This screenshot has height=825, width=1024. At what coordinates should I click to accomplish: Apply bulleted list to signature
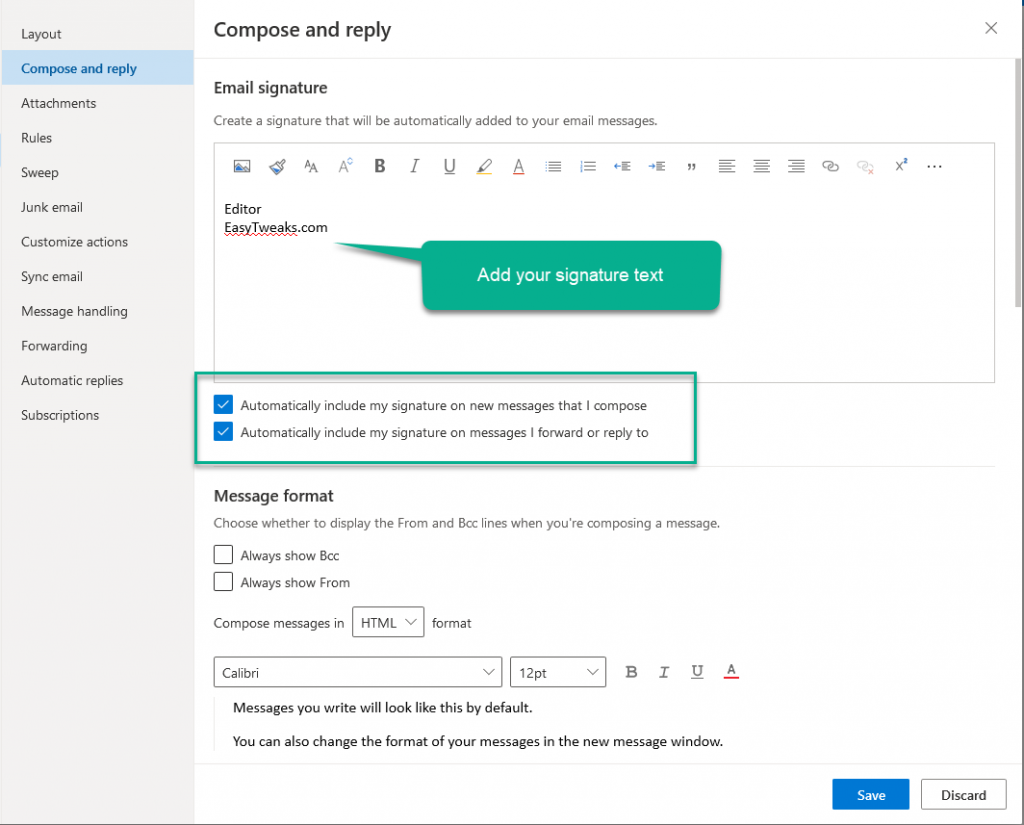coord(553,167)
